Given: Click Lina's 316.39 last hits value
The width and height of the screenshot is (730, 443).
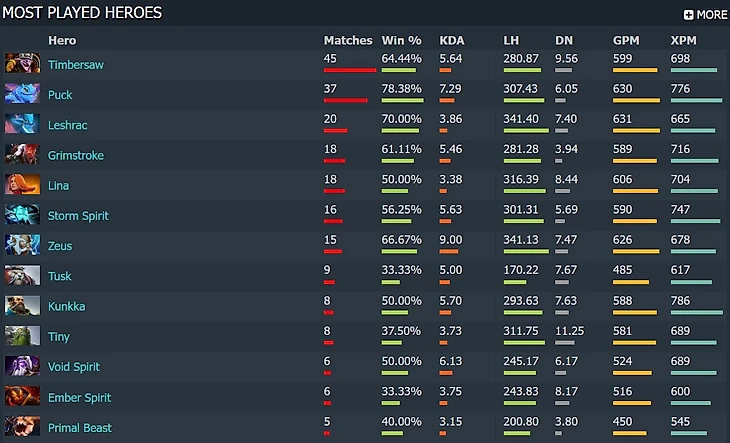Looking at the screenshot, I should [x=521, y=180].
